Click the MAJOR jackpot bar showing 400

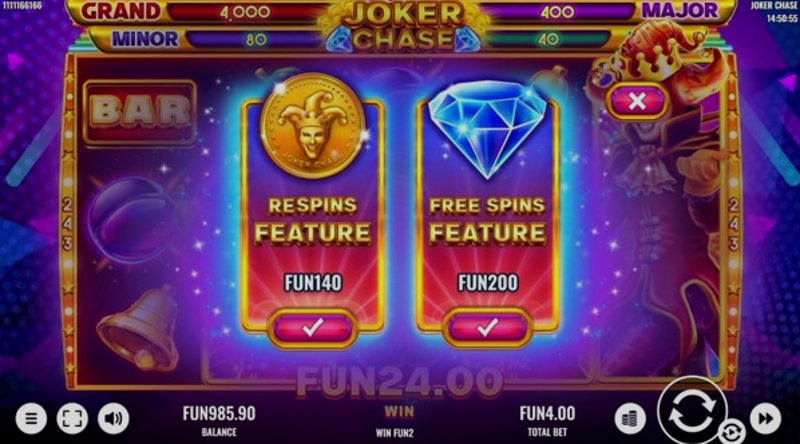[x=602, y=11]
